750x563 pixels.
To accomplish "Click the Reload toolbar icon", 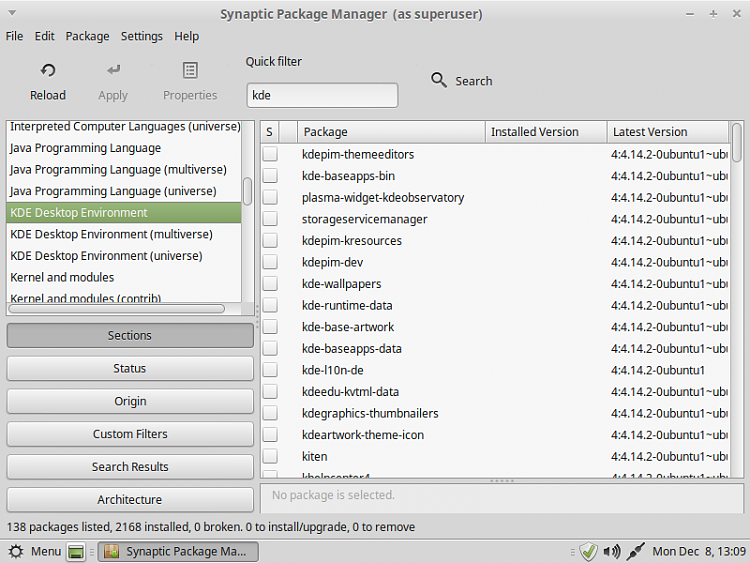I will 48,70.
